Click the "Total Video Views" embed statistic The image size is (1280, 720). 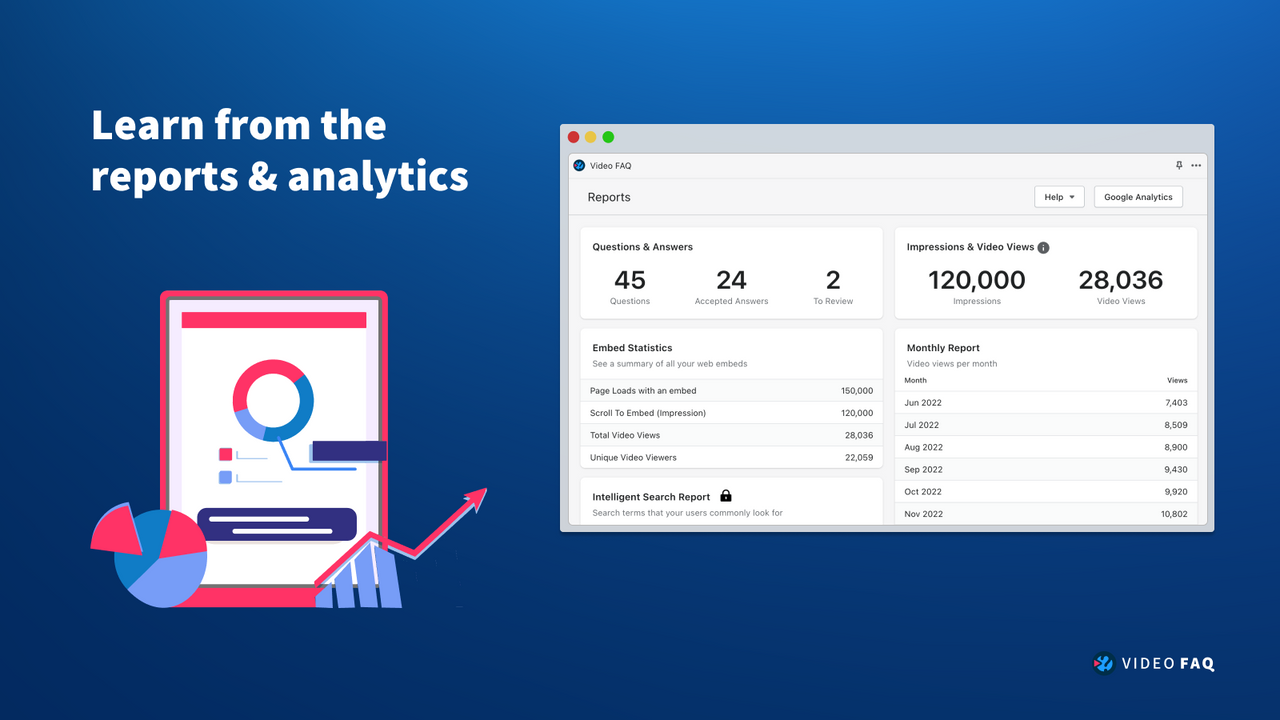(x=731, y=435)
